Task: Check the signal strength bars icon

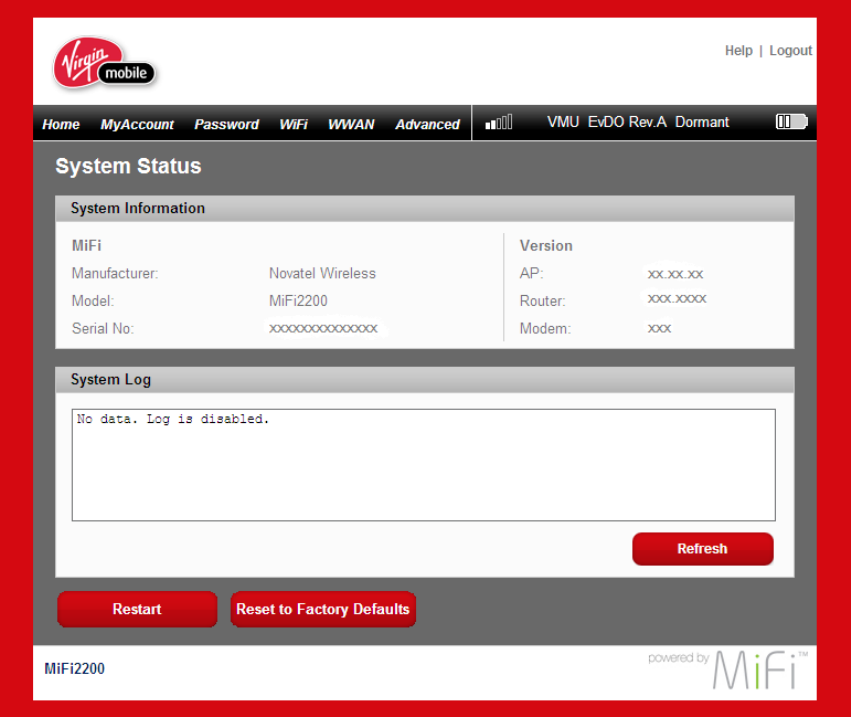Action: click(499, 122)
